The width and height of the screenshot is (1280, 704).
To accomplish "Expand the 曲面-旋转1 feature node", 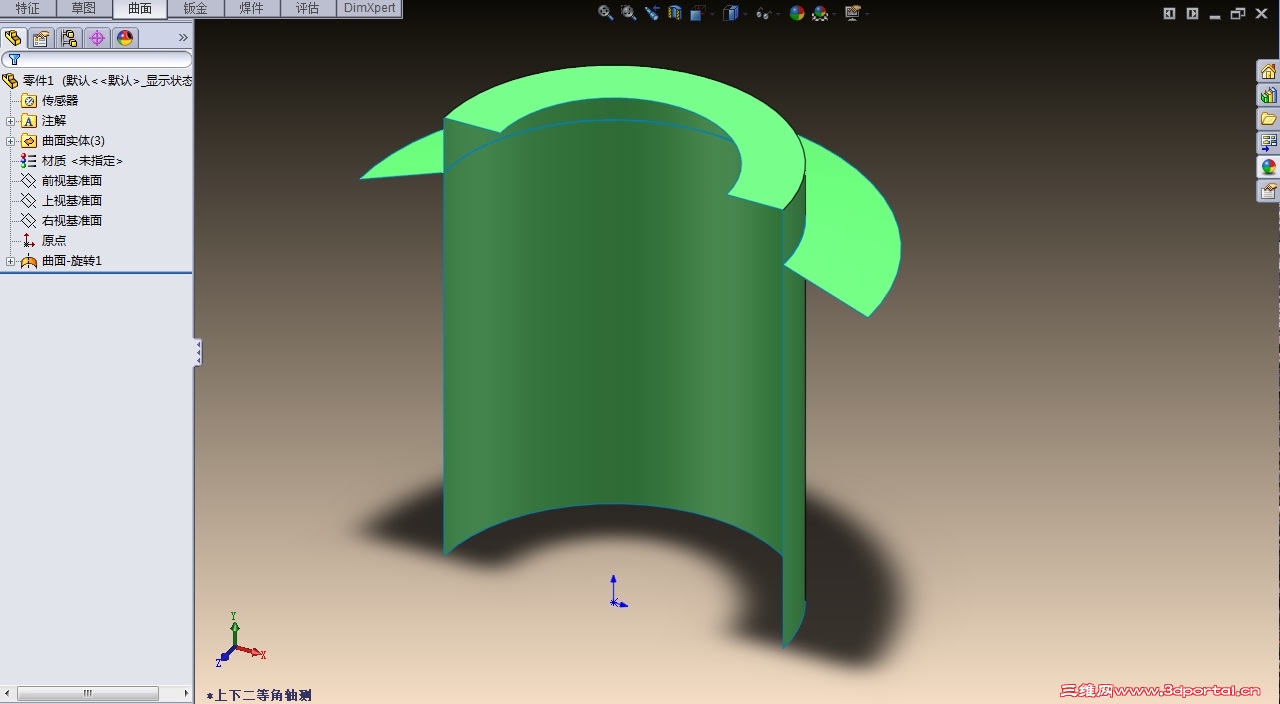I will pos(10,261).
